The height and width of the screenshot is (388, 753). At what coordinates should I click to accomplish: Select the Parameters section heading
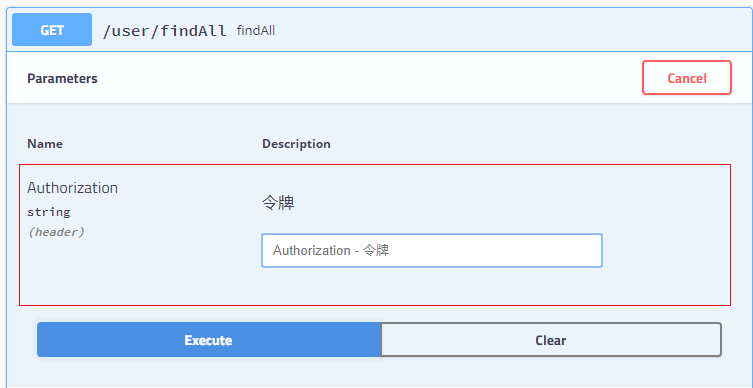point(62,79)
